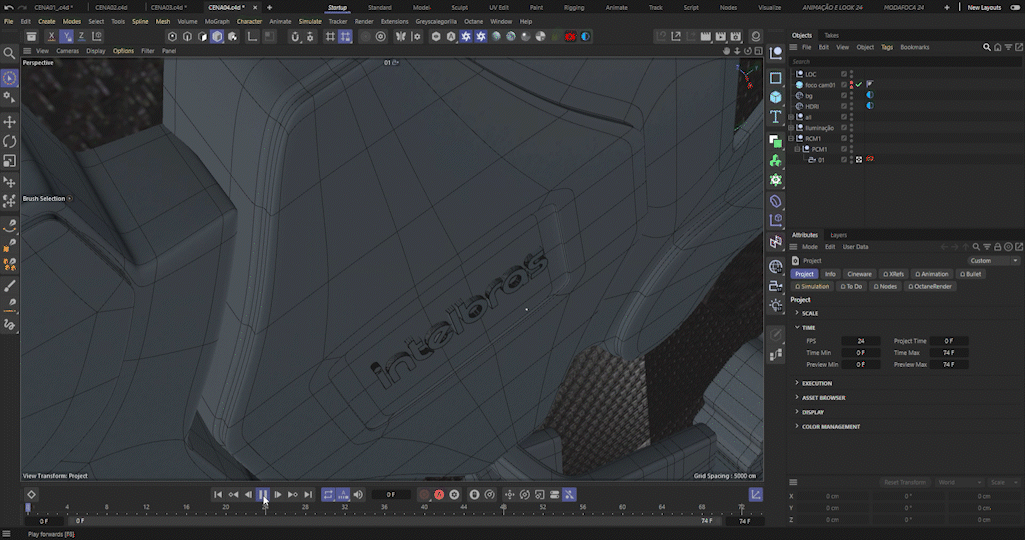Select the Move tool in the left toolbar
The height and width of the screenshot is (540, 1025).
click(10, 122)
